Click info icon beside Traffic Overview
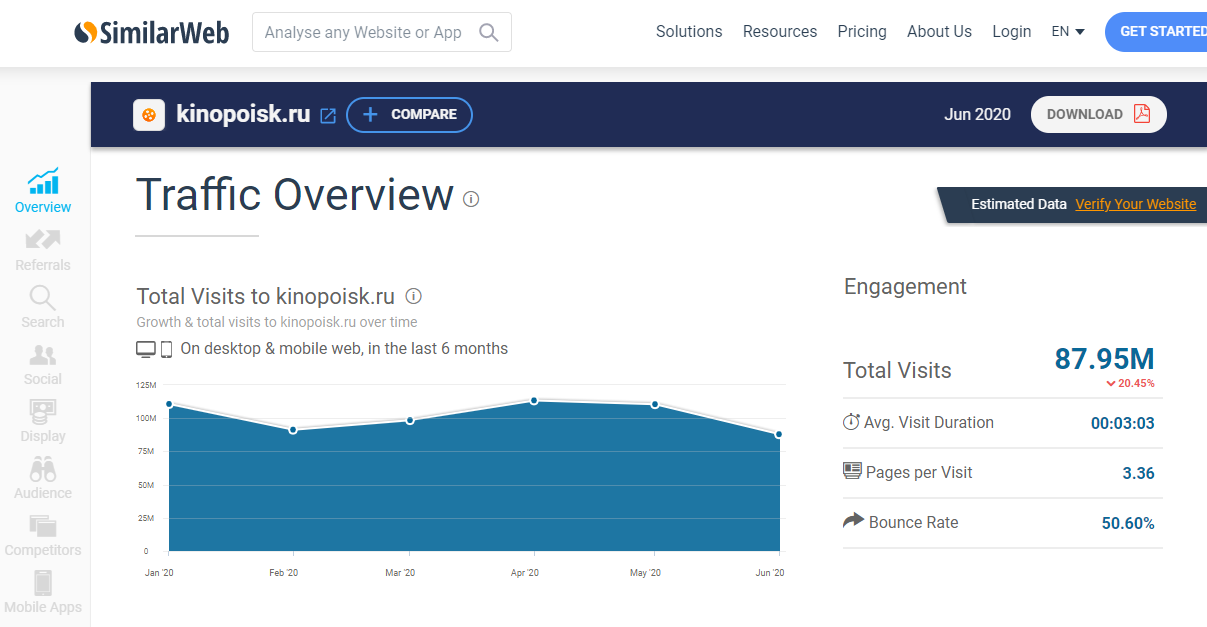 coord(471,199)
